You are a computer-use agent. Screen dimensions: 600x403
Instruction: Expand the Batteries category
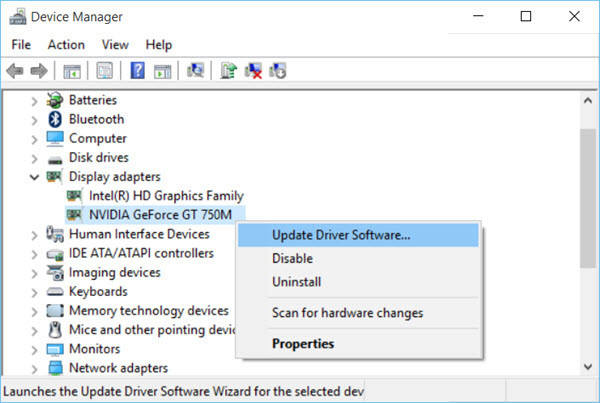(34, 101)
